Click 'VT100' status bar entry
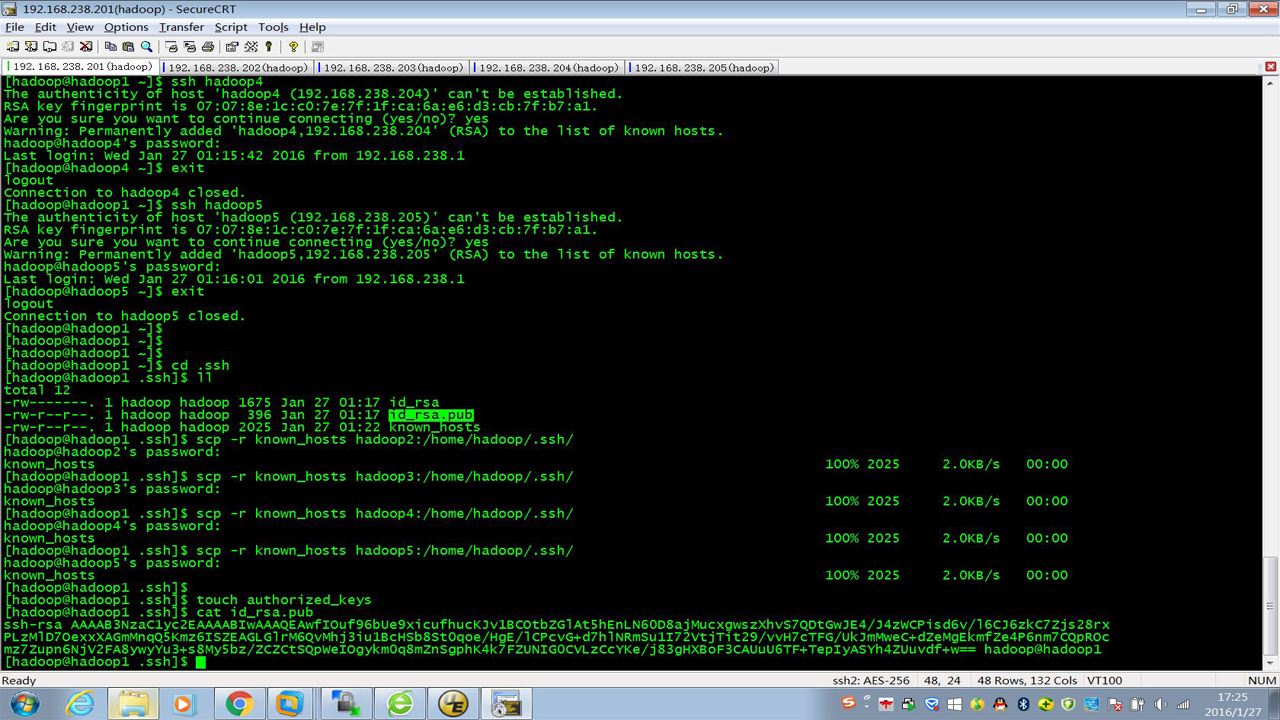 pos(1104,680)
